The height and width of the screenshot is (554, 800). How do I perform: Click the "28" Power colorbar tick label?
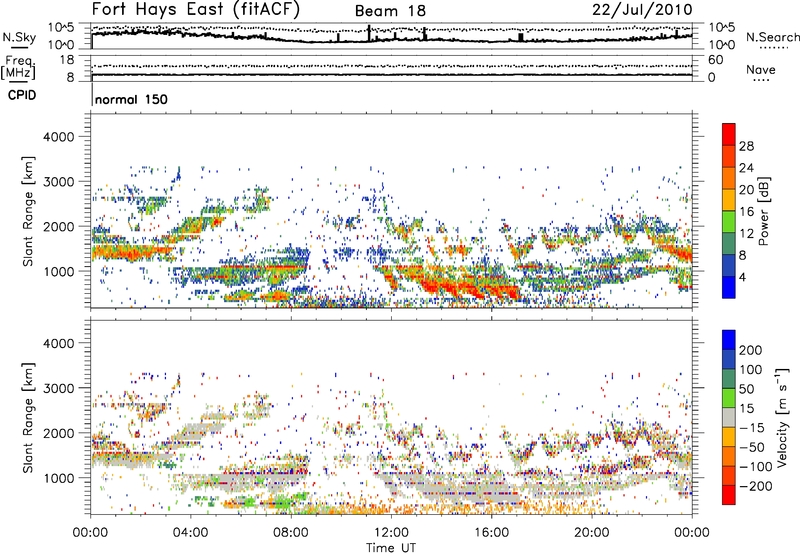point(746,146)
